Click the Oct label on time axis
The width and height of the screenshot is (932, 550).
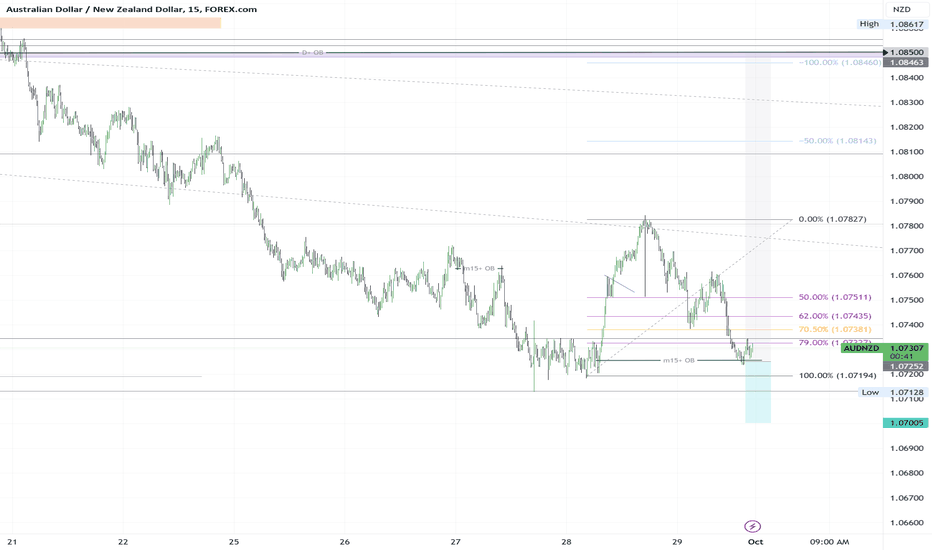click(755, 542)
